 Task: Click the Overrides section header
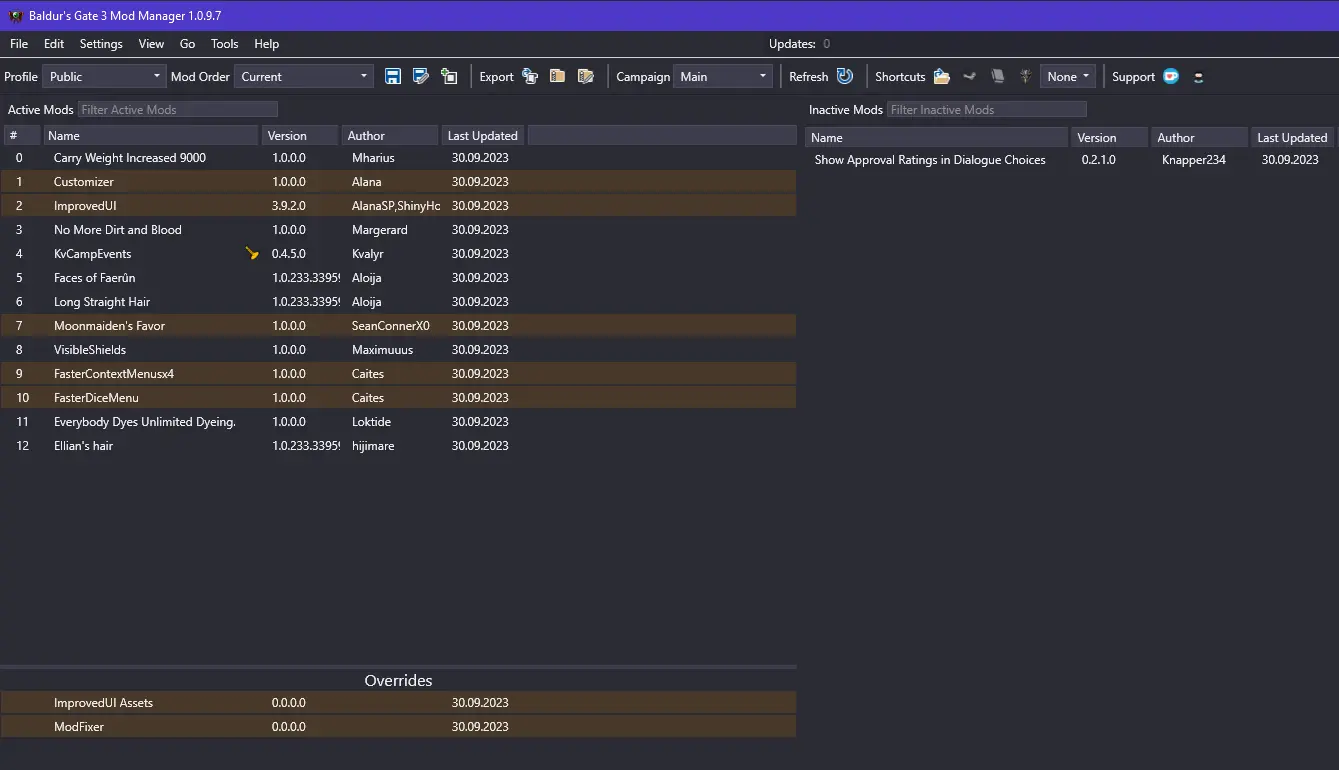(x=398, y=681)
